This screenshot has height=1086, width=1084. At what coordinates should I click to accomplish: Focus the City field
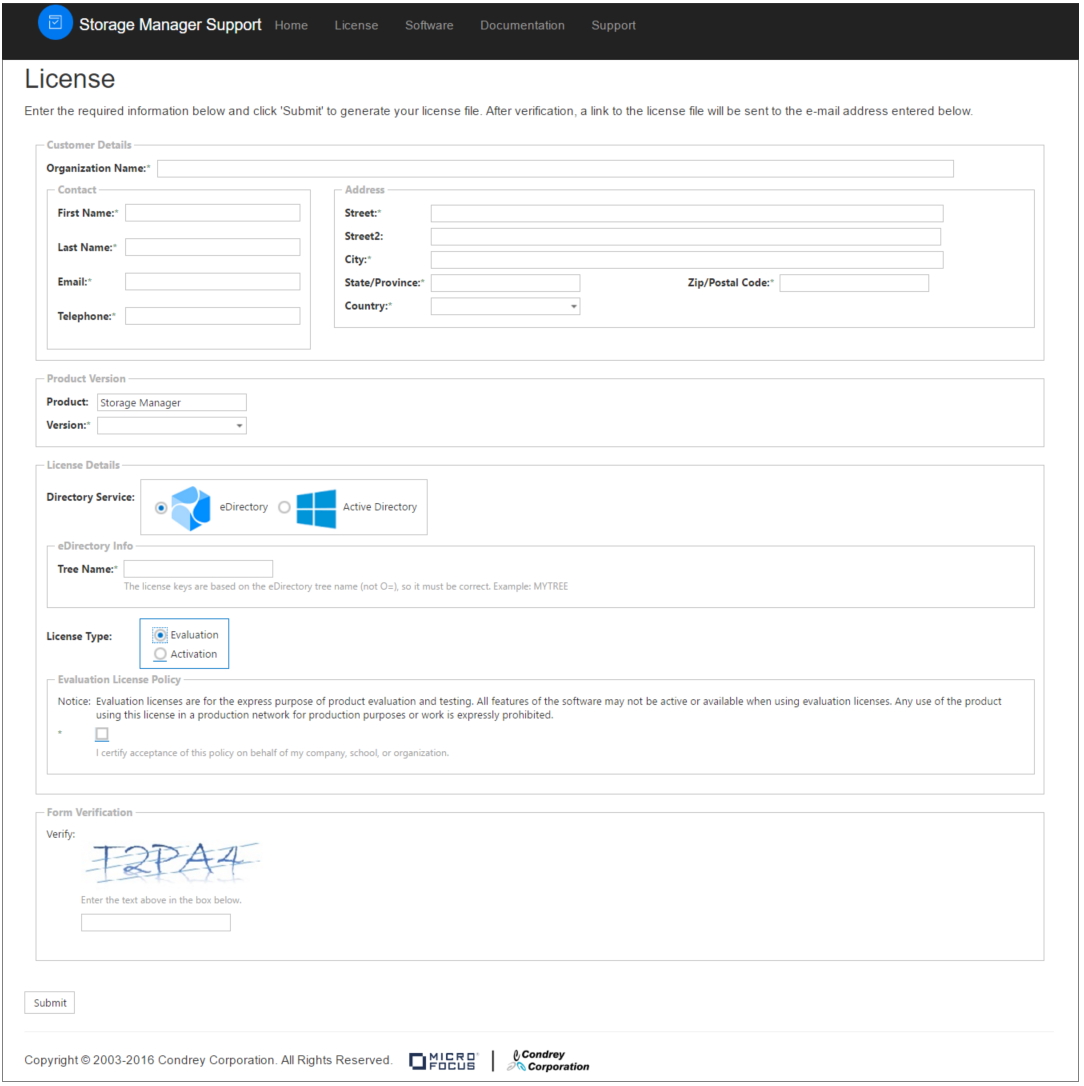pyautogui.click(x=687, y=260)
